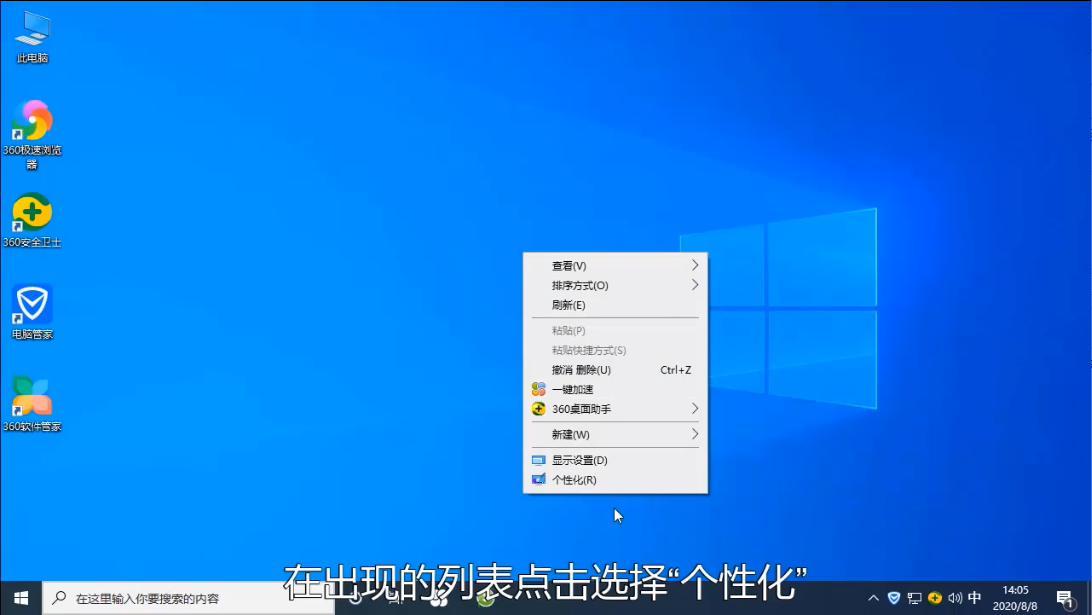The width and height of the screenshot is (1092, 615).
Task: Open the 360桌面助手 submenu
Action: click(x=581, y=409)
